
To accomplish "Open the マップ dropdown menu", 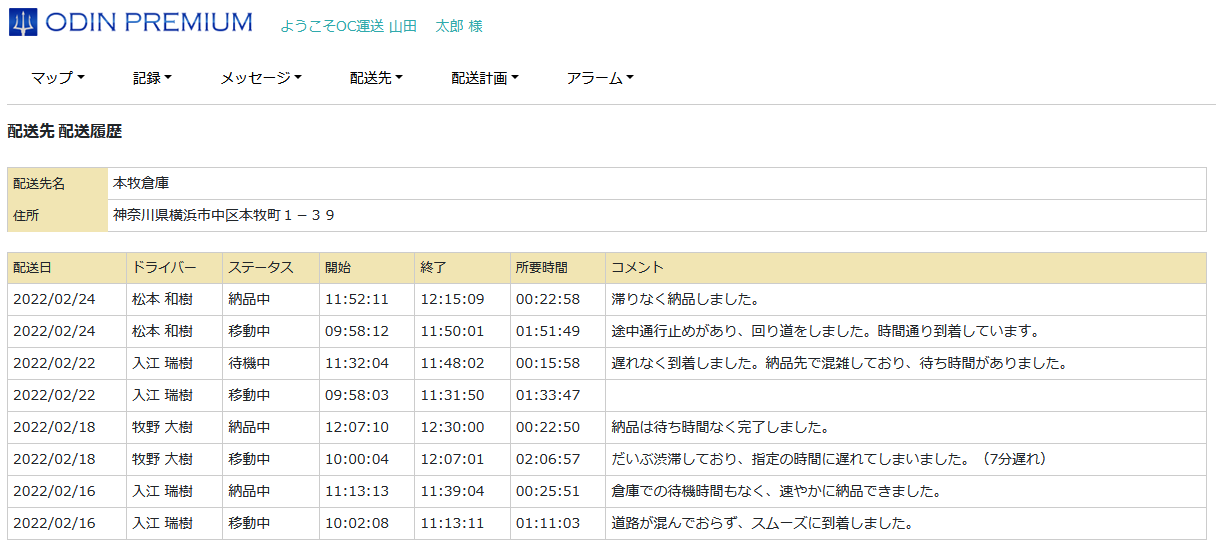I will (x=57, y=78).
